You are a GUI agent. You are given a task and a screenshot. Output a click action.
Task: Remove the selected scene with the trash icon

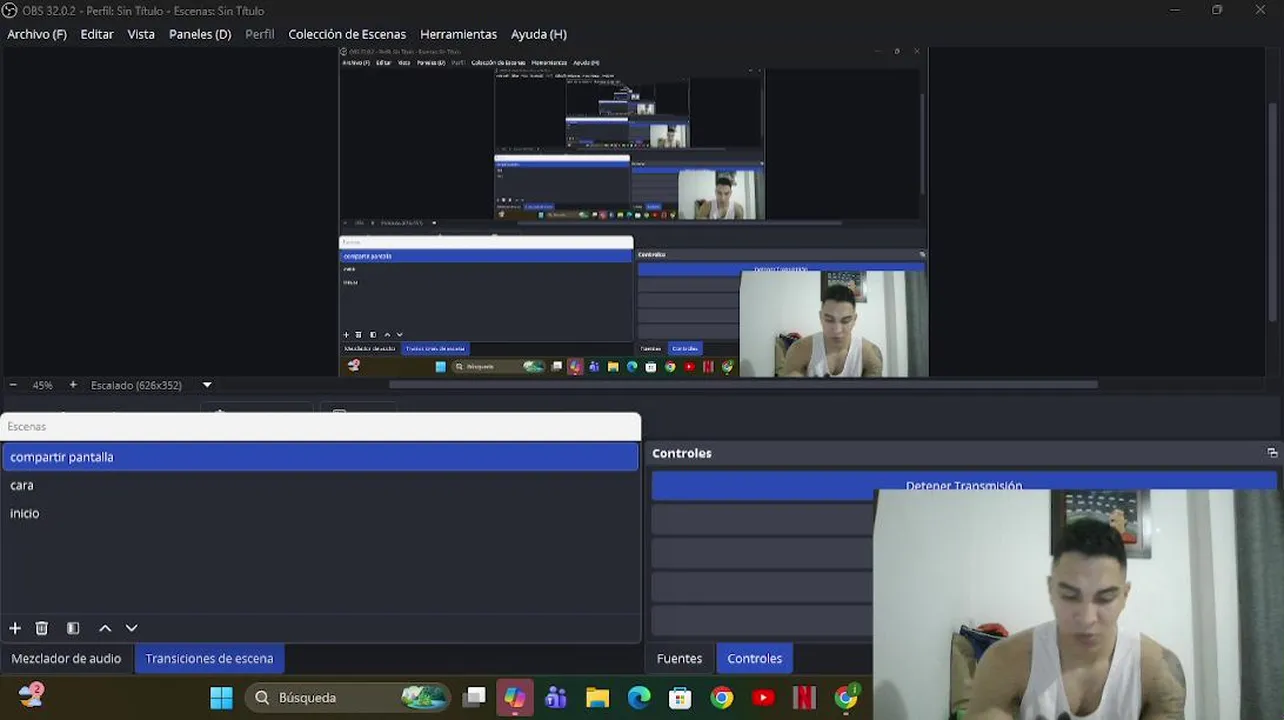click(42, 628)
